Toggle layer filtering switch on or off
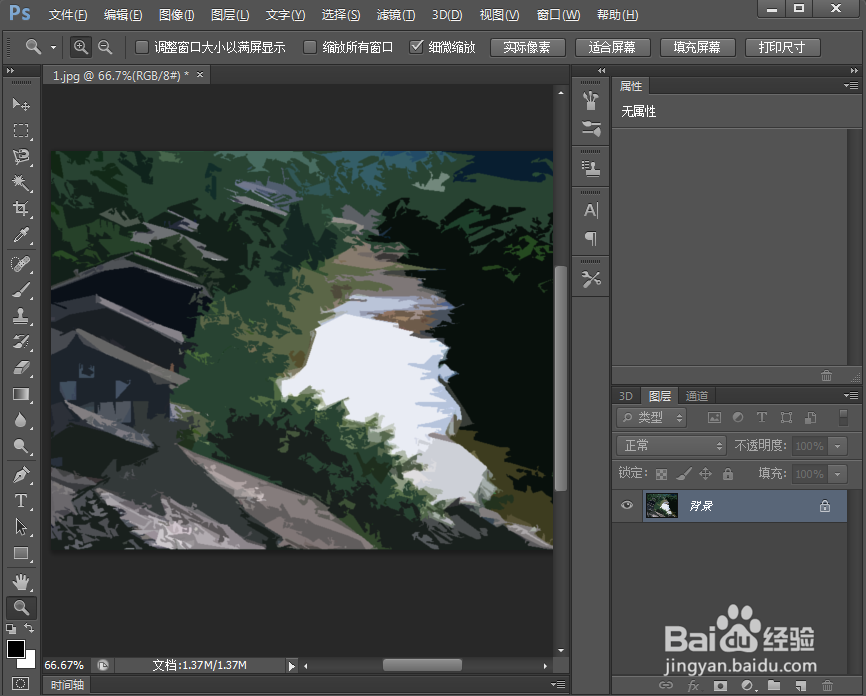Viewport: 866px width, 696px height. pyautogui.click(x=843, y=418)
